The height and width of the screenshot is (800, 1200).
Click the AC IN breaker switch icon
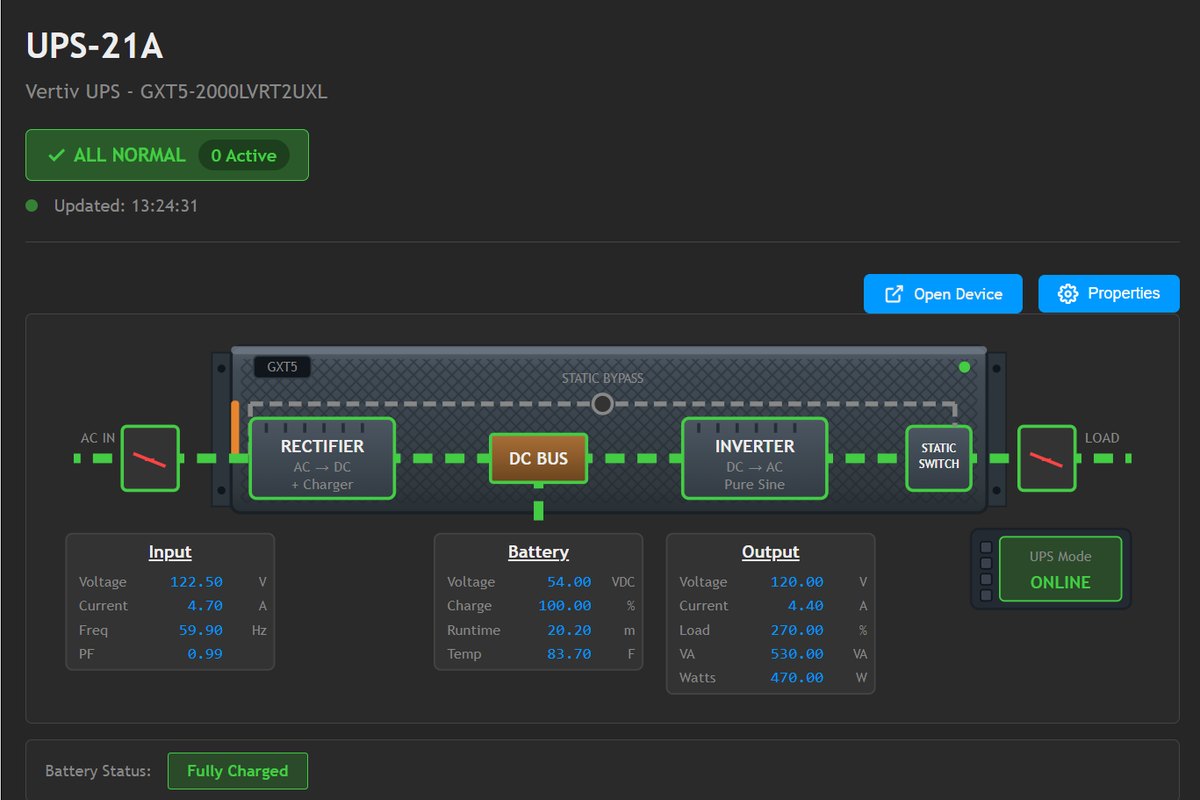click(x=150, y=458)
